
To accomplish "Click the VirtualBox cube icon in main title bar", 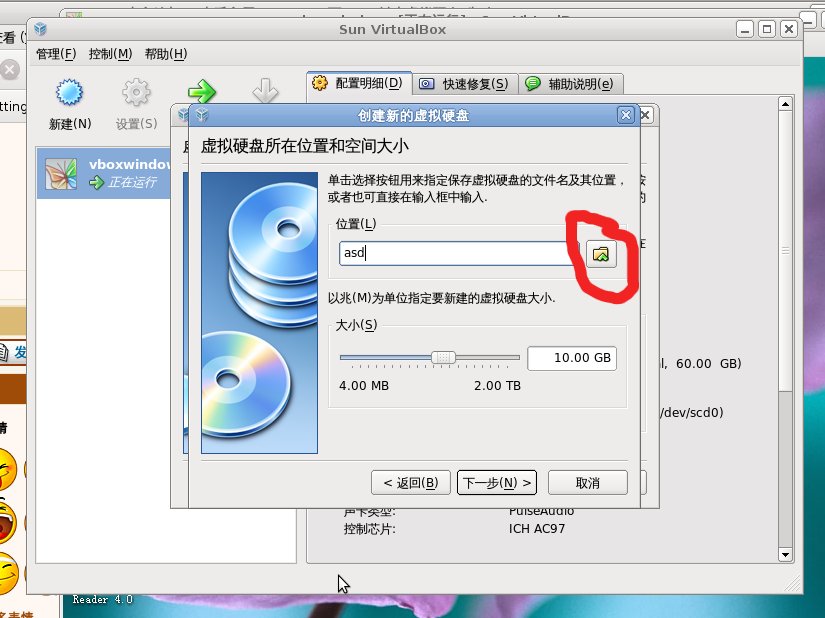I will [x=41, y=29].
